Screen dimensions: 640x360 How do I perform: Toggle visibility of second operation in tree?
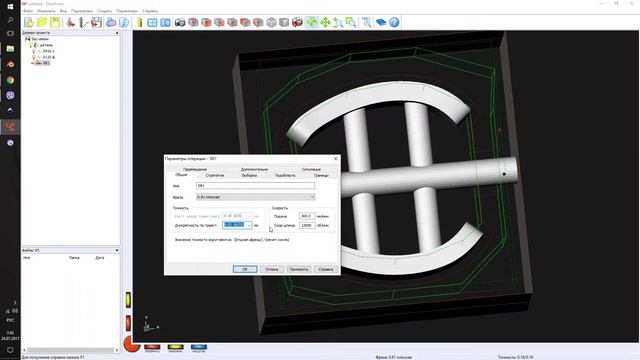(x=33, y=58)
